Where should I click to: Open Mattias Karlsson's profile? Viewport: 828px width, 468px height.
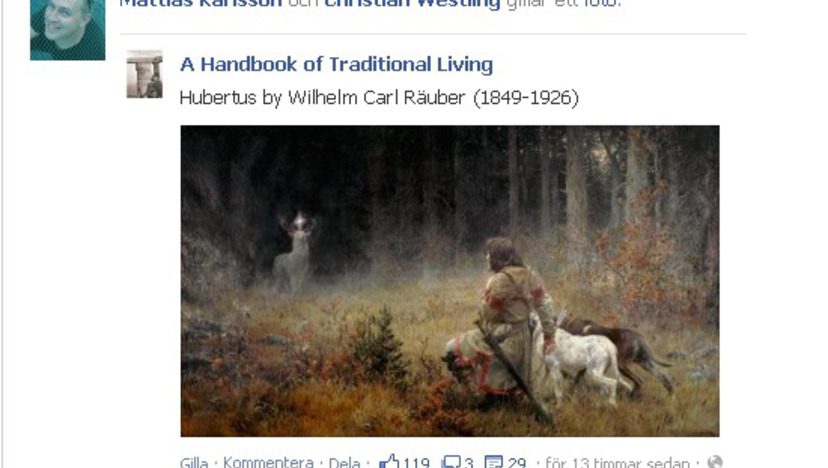point(201,4)
